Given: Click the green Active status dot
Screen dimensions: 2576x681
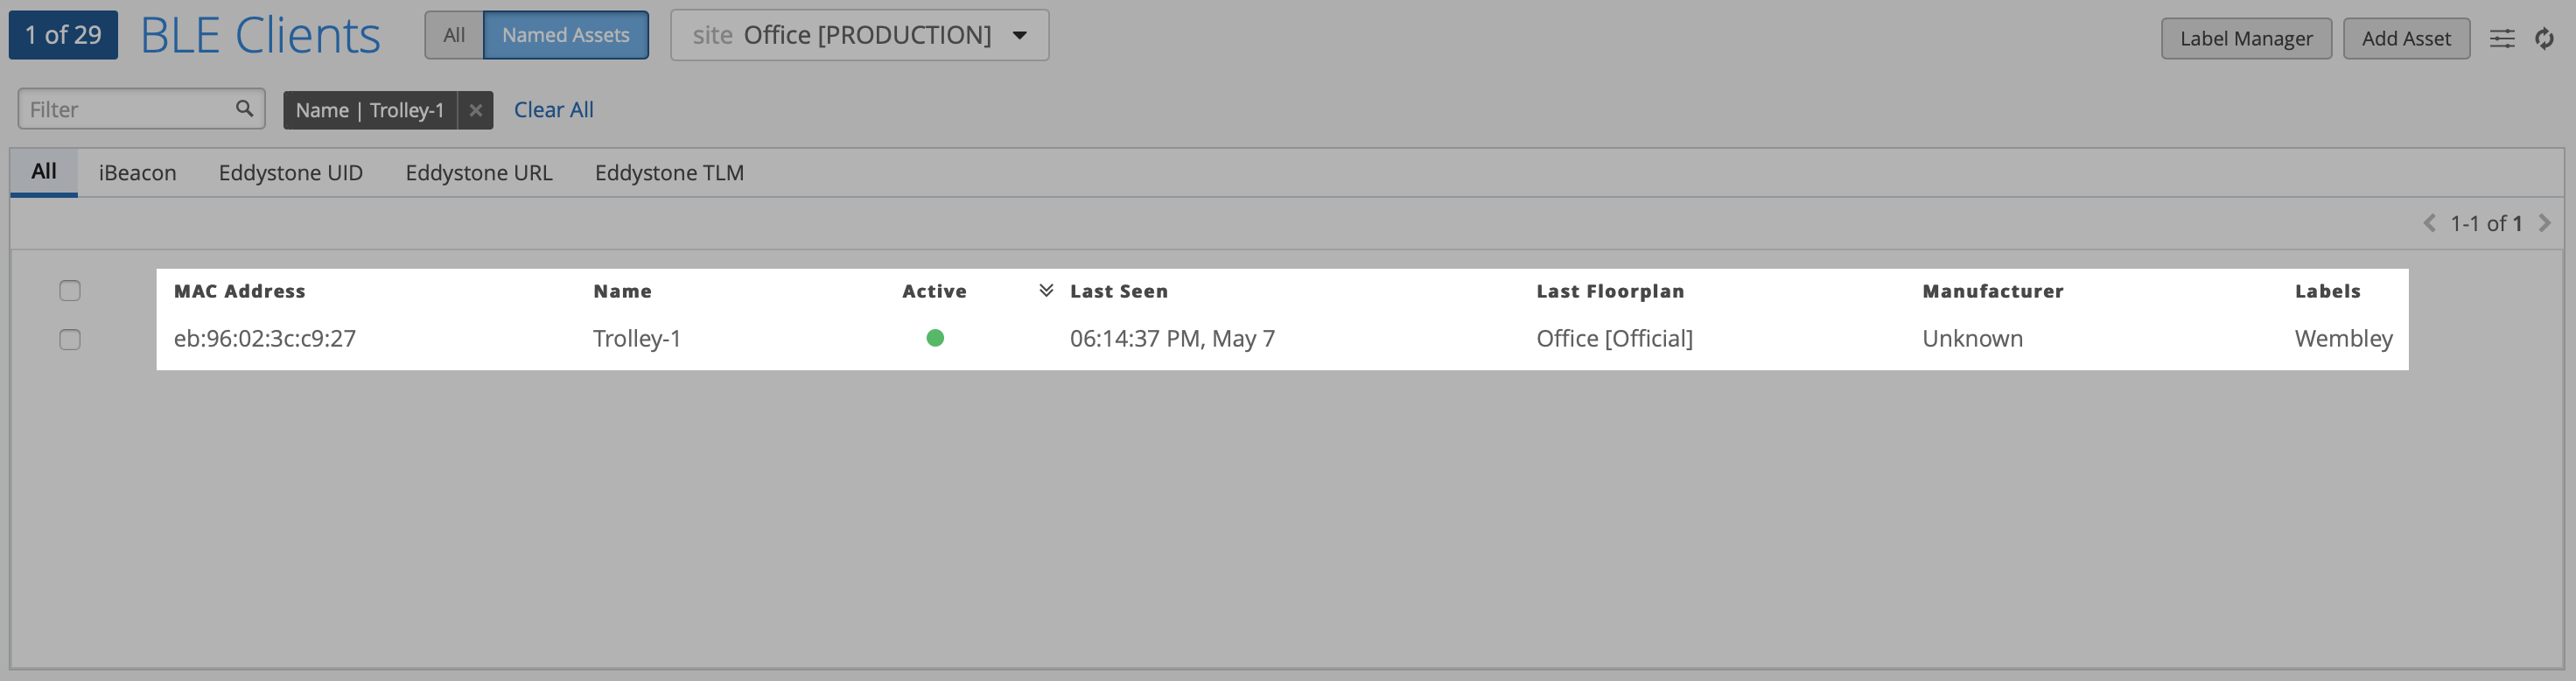Looking at the screenshot, I should tap(935, 338).
